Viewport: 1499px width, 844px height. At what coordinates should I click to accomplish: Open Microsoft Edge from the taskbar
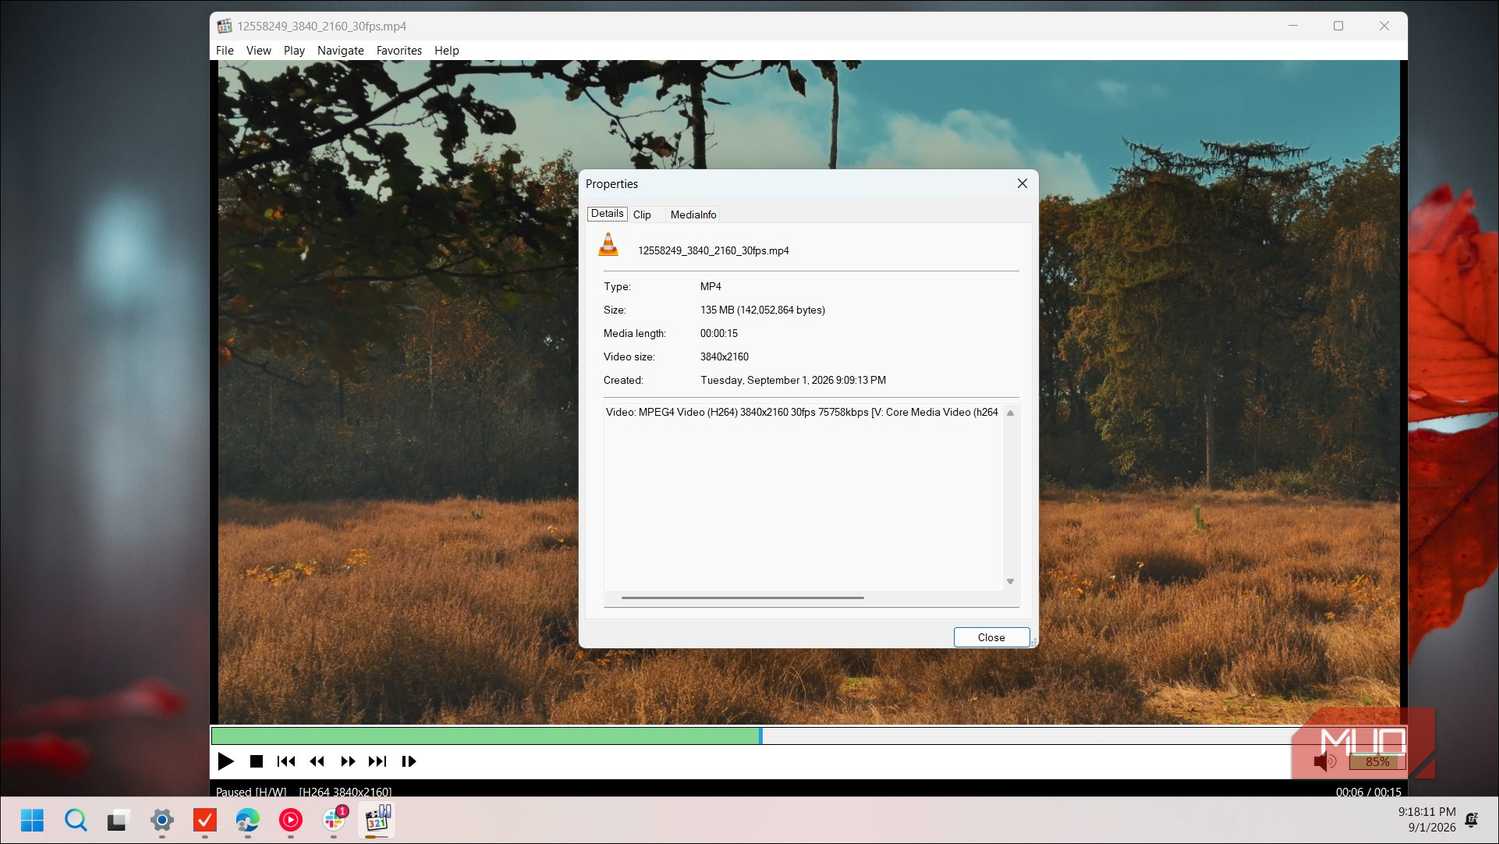248,820
